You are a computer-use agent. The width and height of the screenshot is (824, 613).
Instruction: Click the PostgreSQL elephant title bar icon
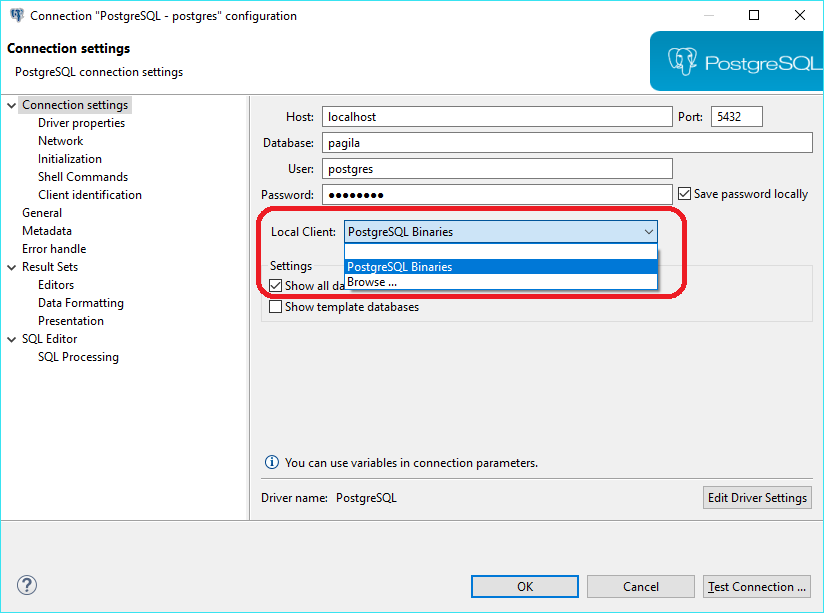[17, 15]
